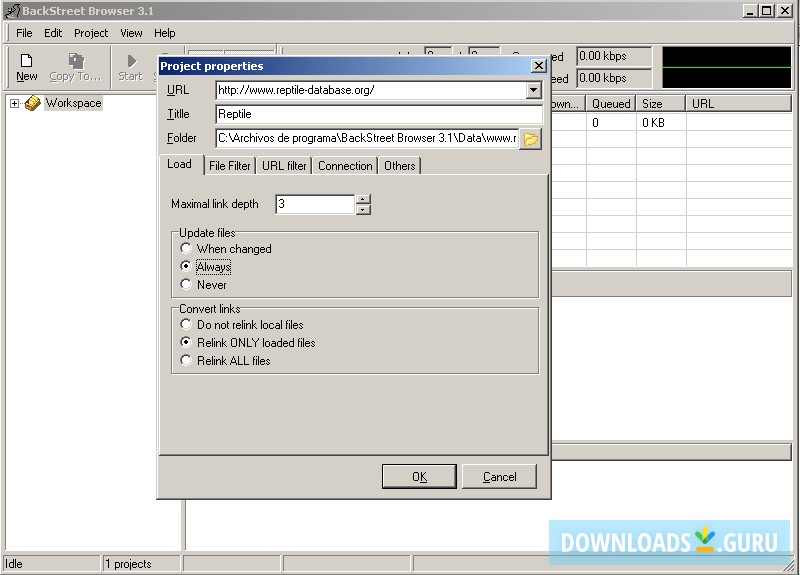Image resolution: width=800 pixels, height=575 pixels.
Task: Click the Size column header
Action: [x=660, y=104]
